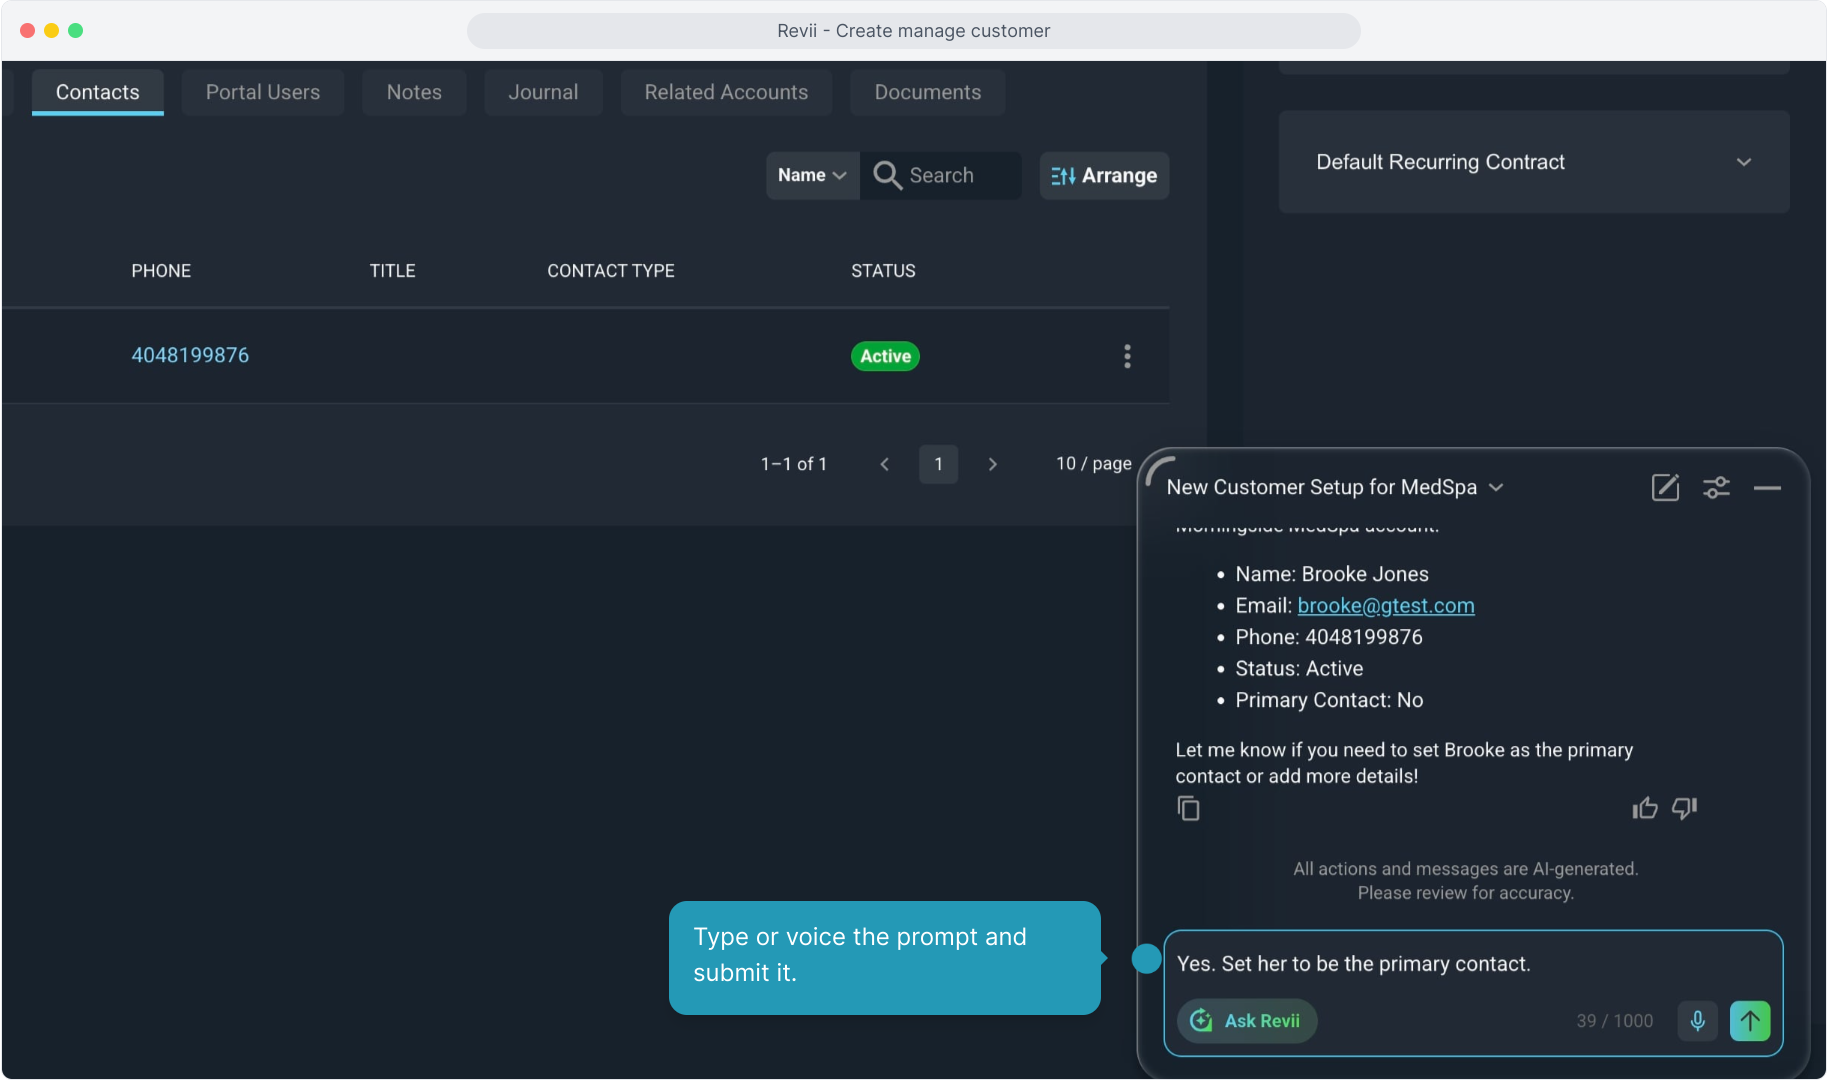This screenshot has height=1080, width=1828.
Task: Open the Name search filter dropdown
Action: [x=812, y=175]
